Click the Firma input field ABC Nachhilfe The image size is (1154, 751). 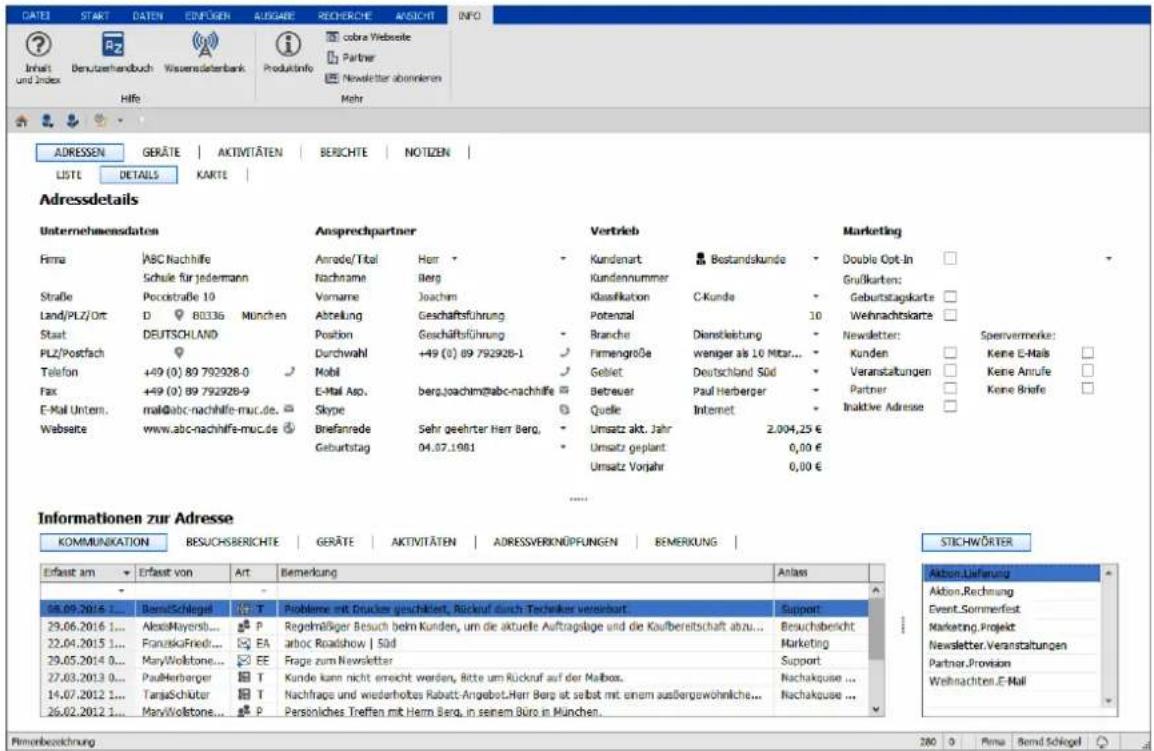[x=213, y=259]
